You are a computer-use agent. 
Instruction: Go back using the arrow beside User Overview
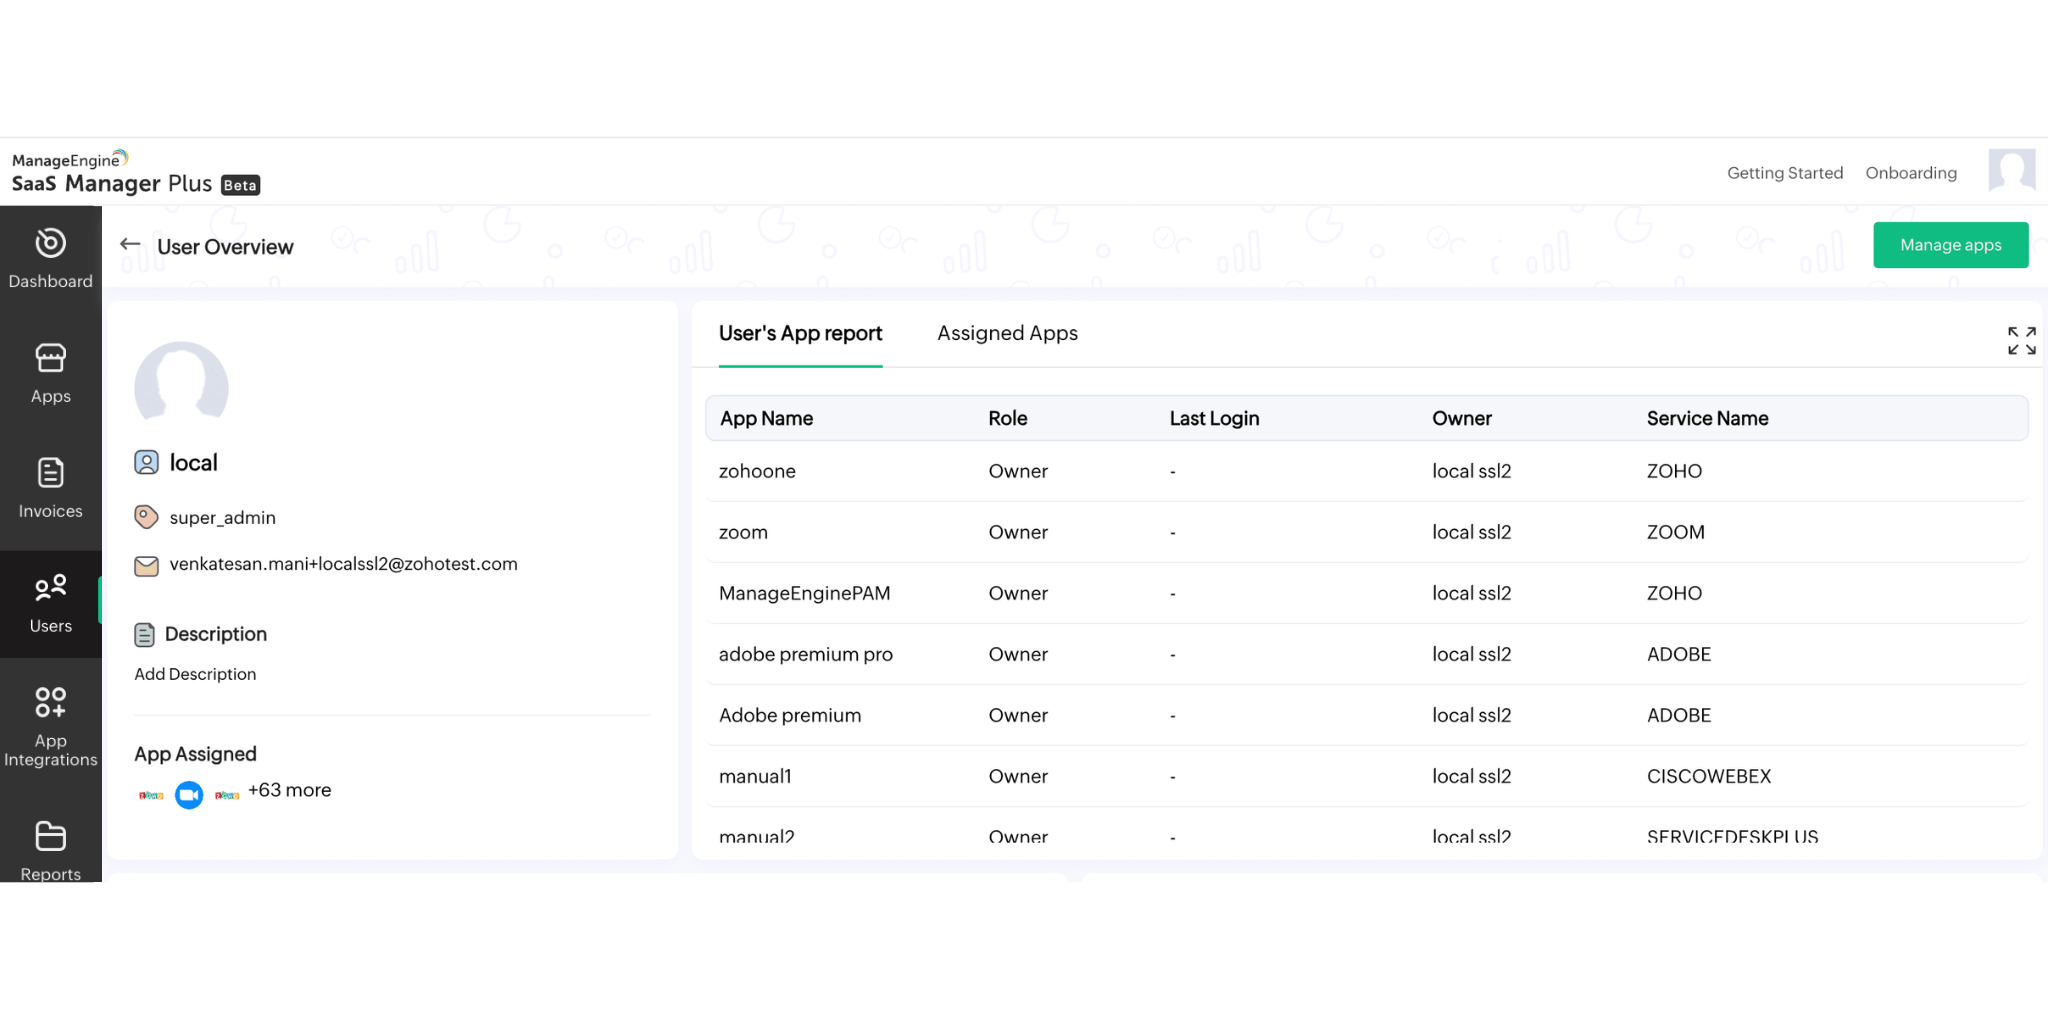click(130, 244)
